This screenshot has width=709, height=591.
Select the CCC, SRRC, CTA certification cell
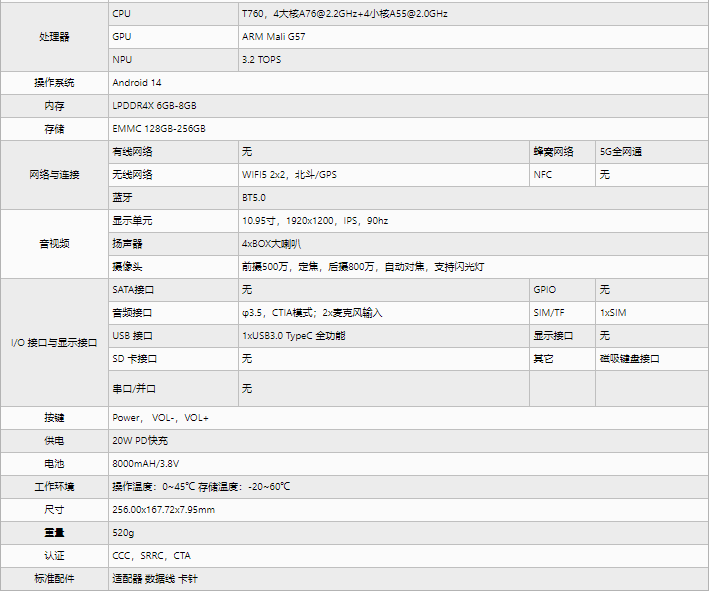pyautogui.click(x=408, y=556)
